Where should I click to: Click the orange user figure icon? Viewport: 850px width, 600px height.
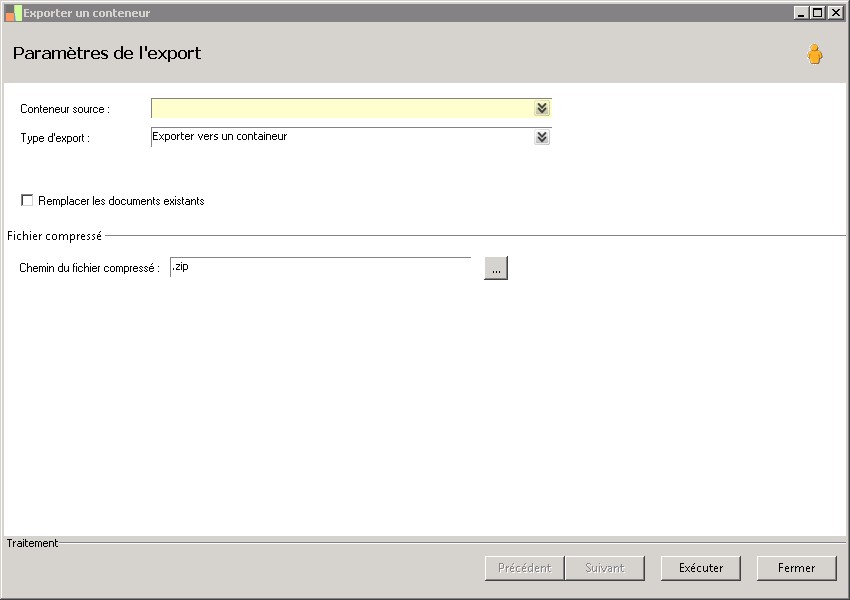point(814,54)
